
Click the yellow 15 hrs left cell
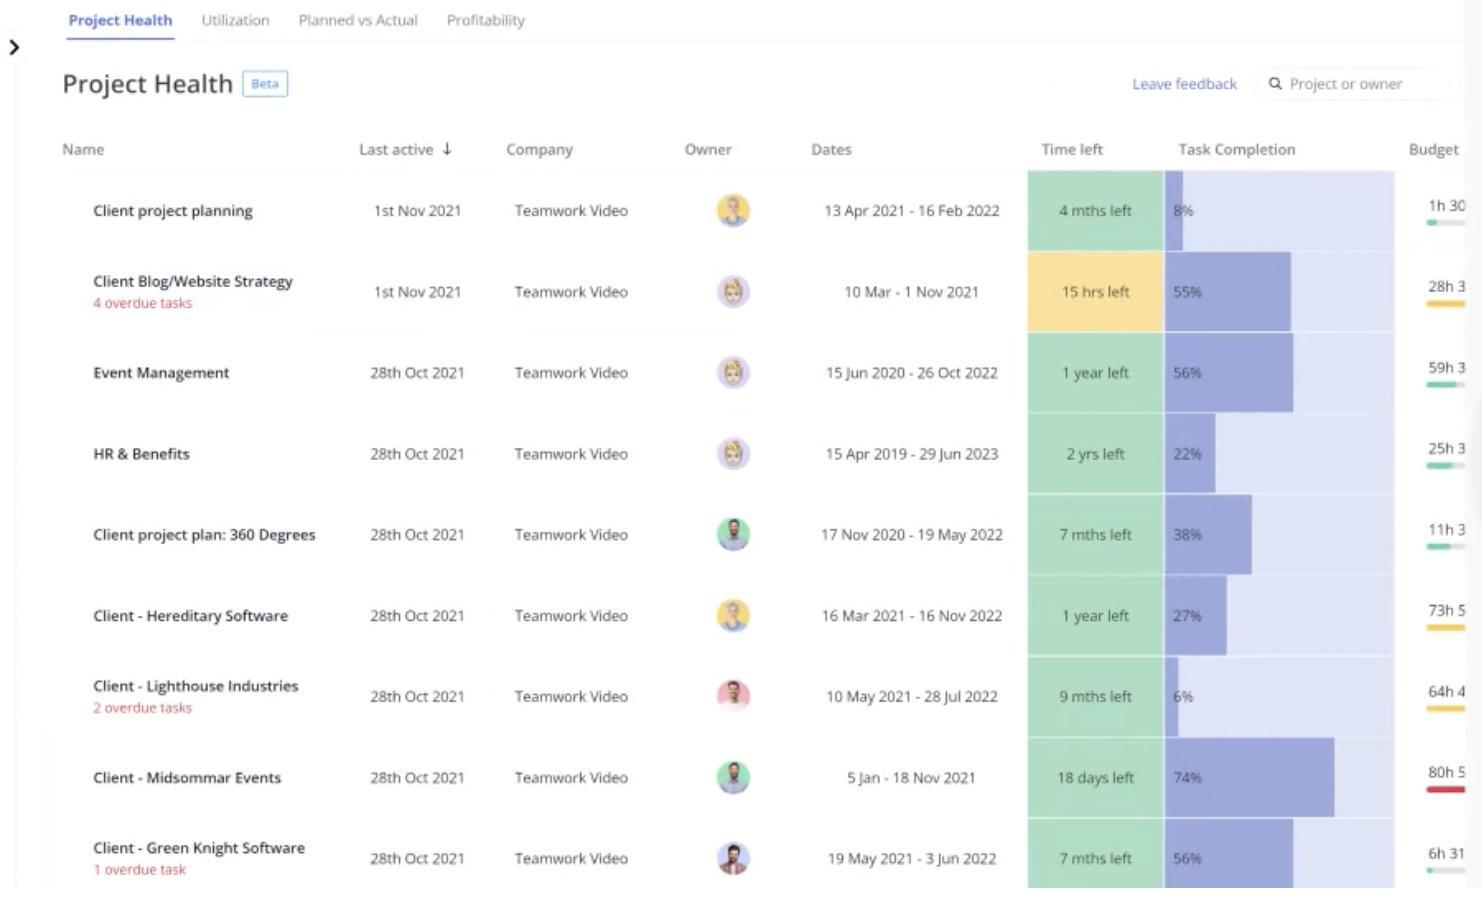tap(1095, 292)
